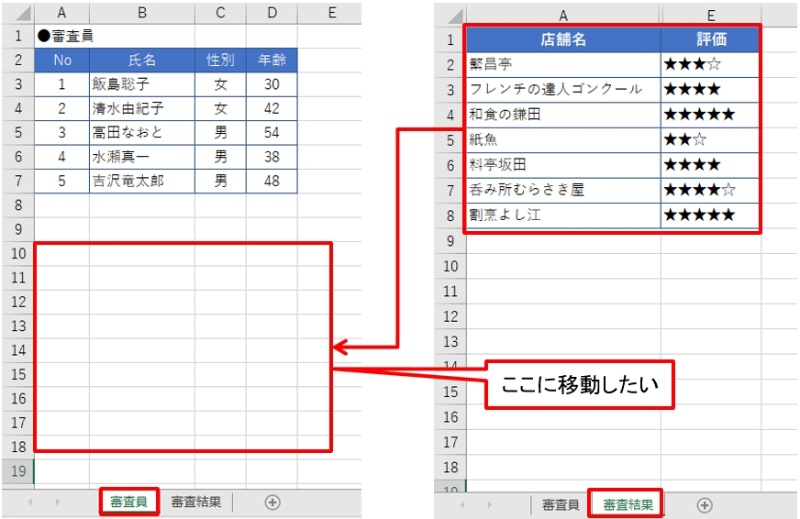This screenshot has height=519, width=800.
Task: Select the 和食の鎌田 cell
Action: point(563,115)
